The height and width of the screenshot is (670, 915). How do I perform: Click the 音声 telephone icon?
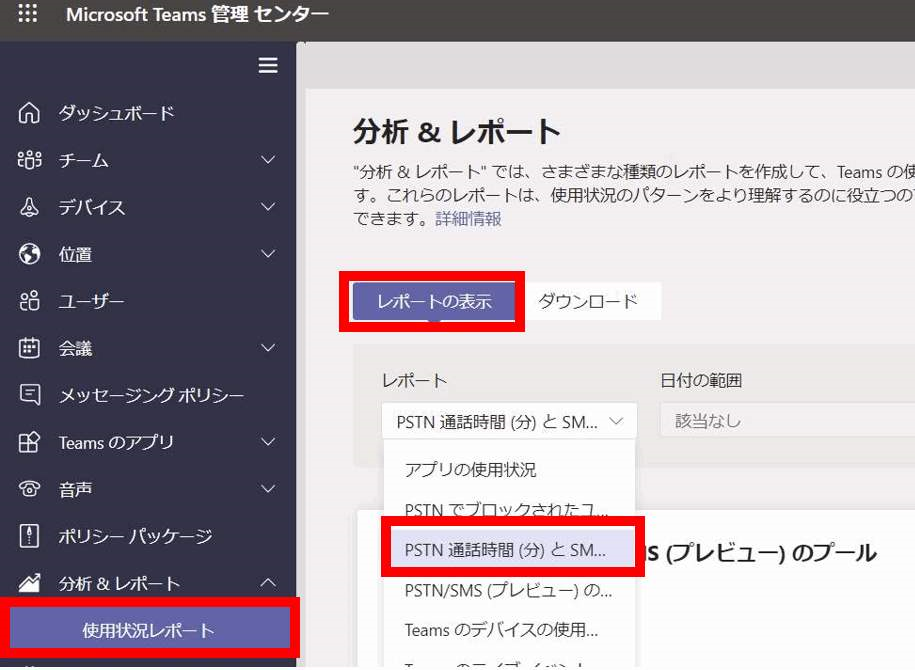pos(29,489)
